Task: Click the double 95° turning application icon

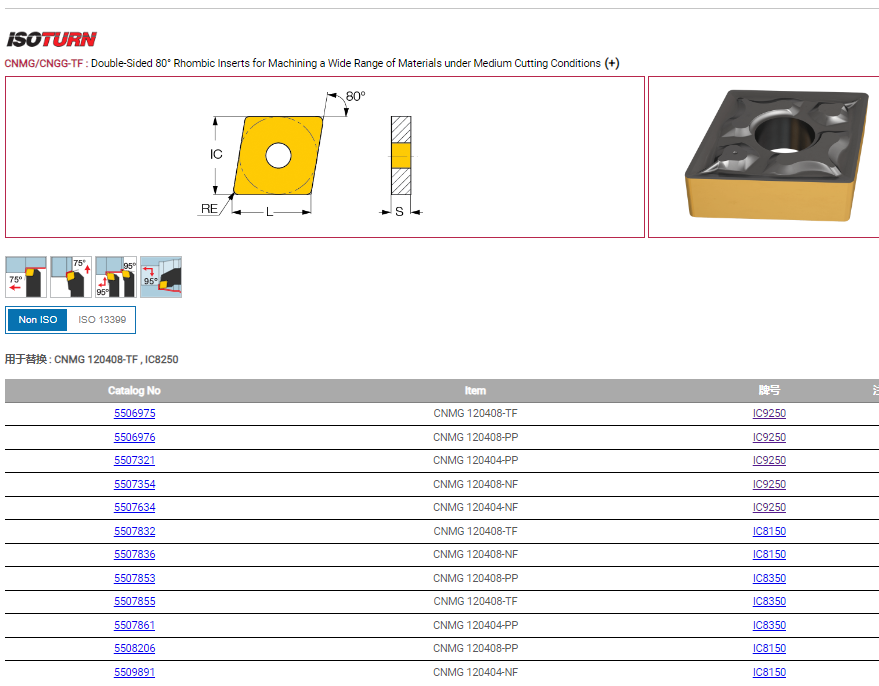Action: coord(115,277)
